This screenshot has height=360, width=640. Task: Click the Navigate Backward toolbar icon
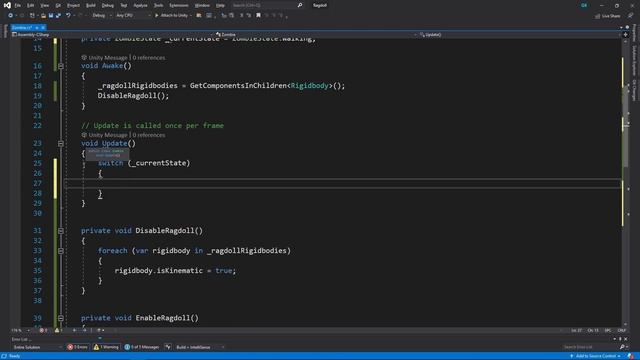(10, 16)
